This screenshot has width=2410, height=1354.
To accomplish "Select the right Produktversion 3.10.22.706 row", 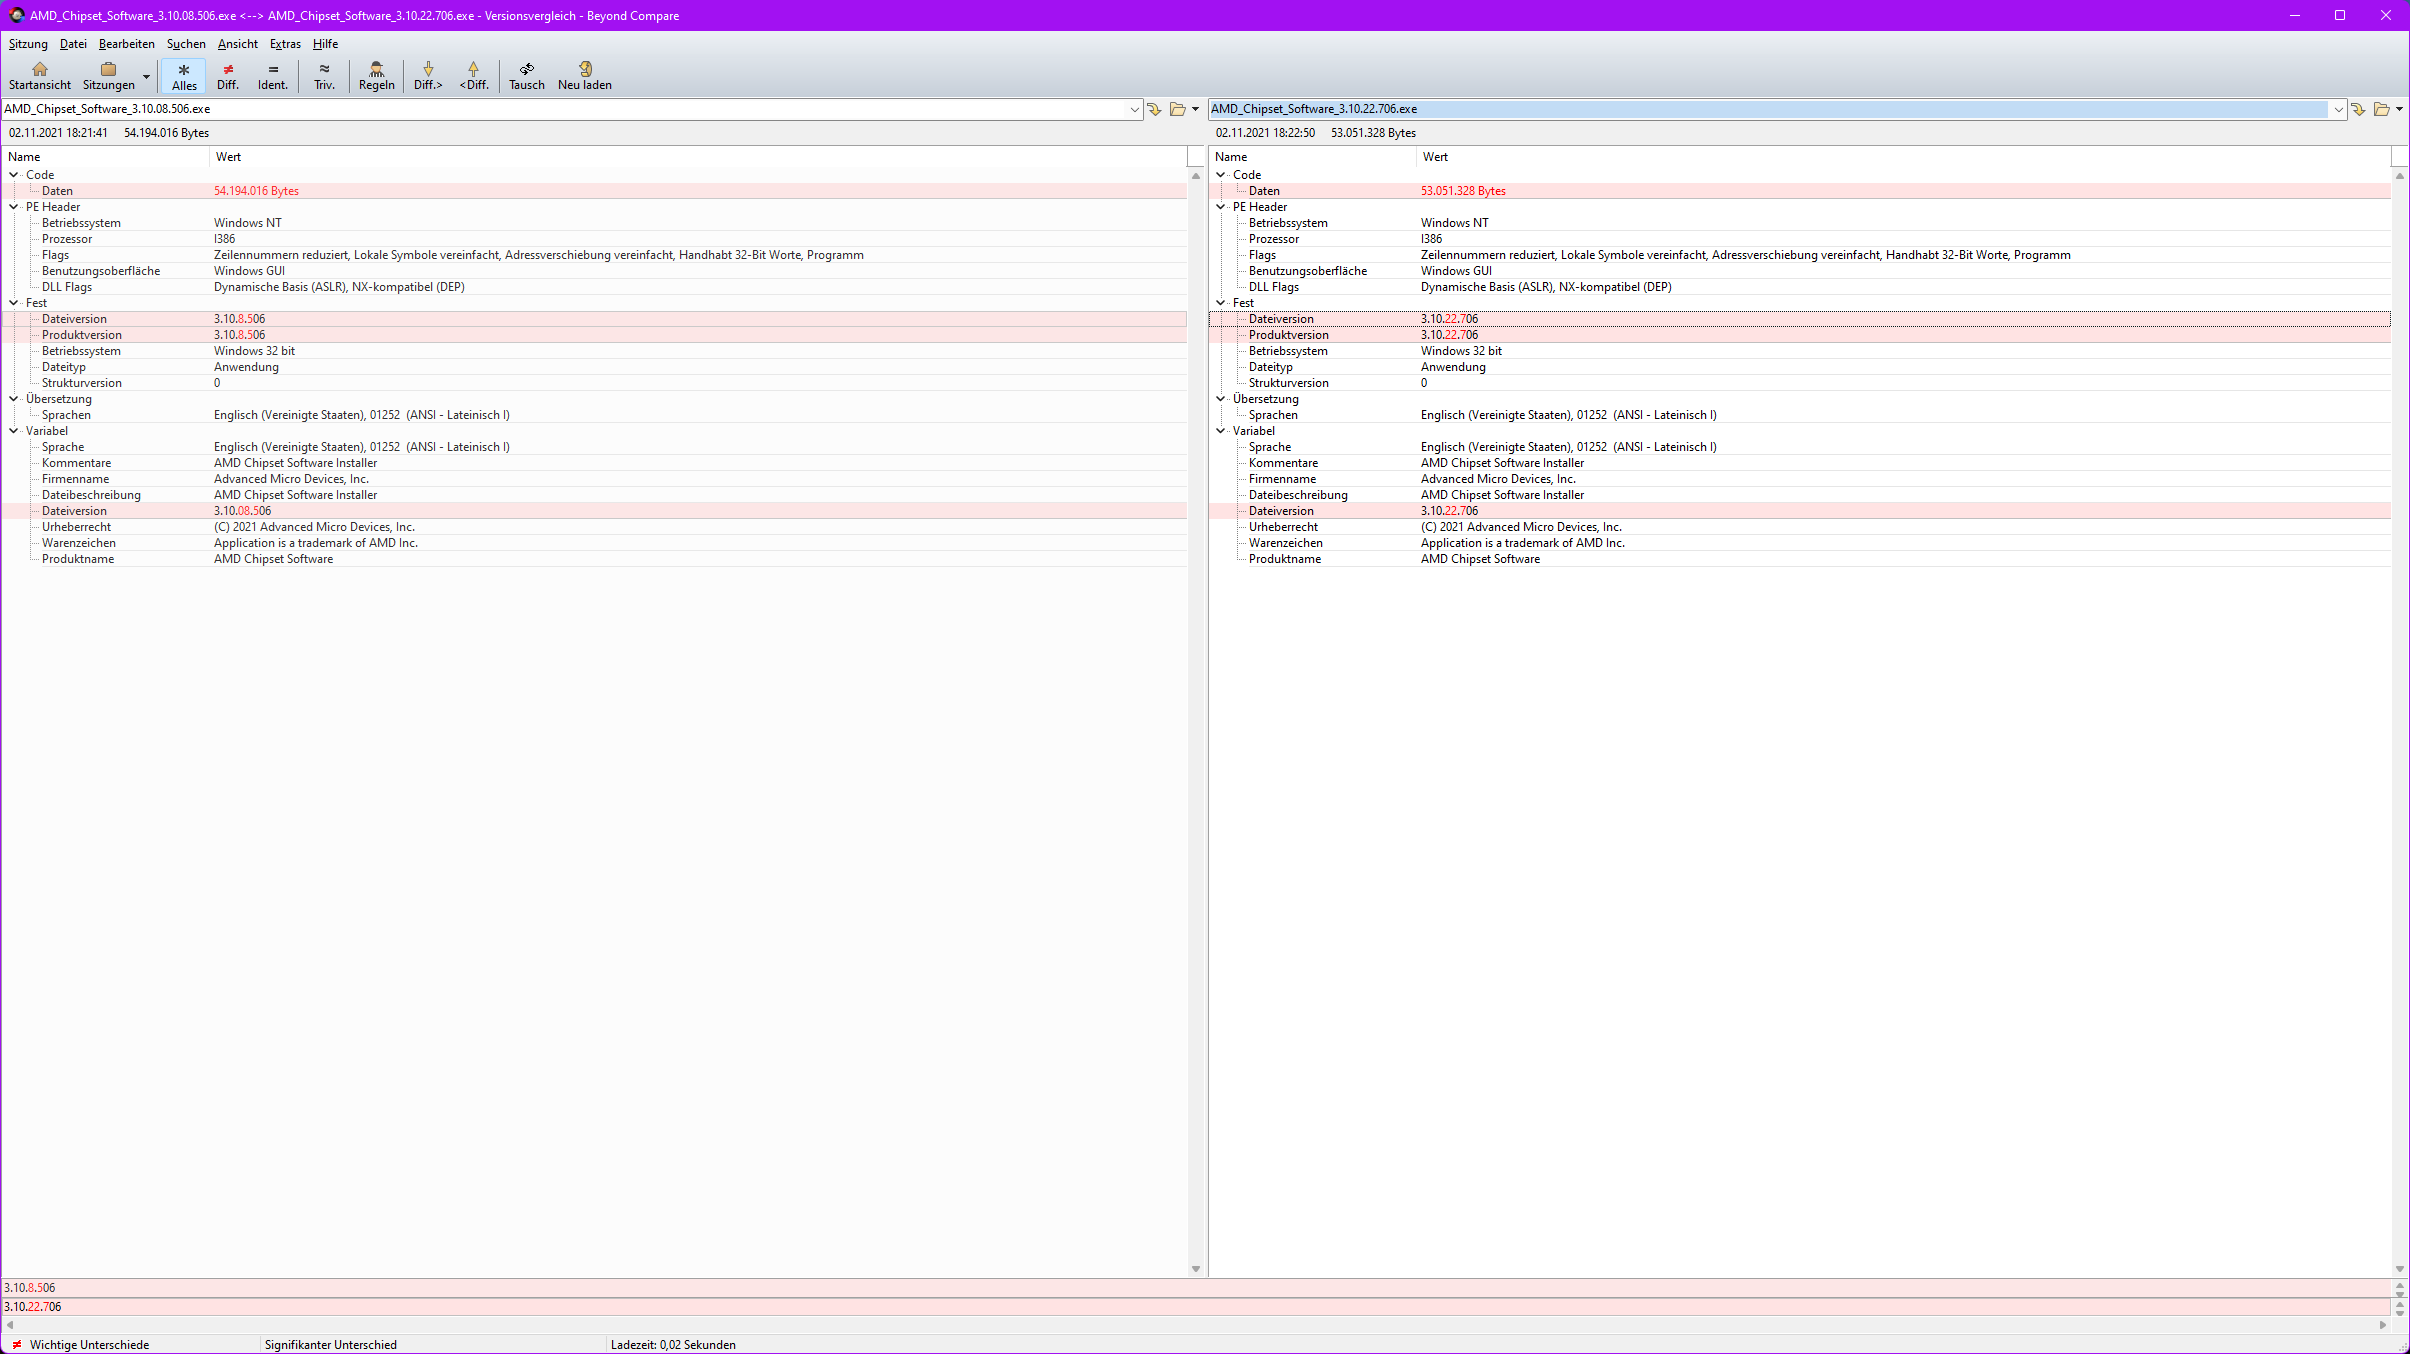I will pyautogui.click(x=1449, y=335).
